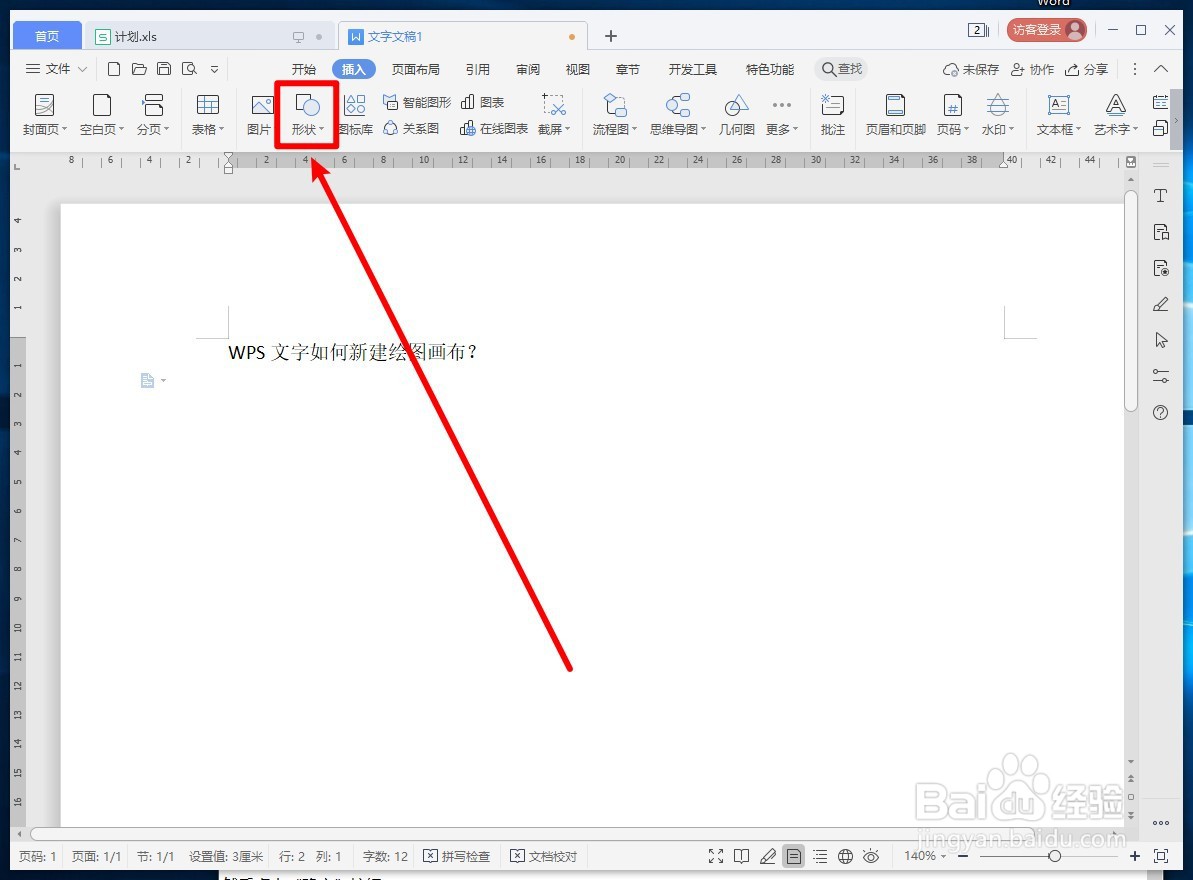Image resolution: width=1193 pixels, height=880 pixels.
Task: Collapse the ribbon with the chevron
Action: 1160,69
